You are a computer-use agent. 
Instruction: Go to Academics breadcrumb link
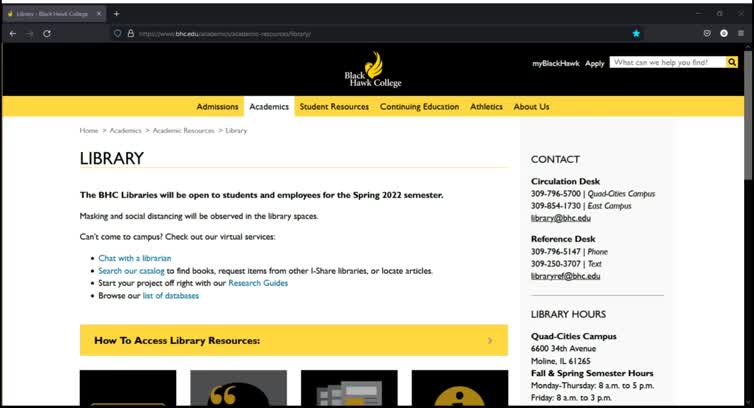[126, 130]
